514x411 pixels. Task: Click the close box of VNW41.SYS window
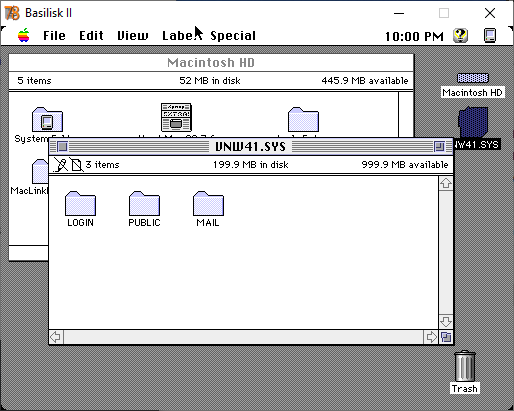[62, 147]
